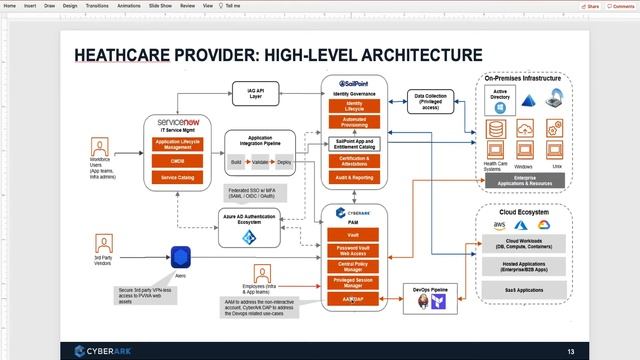640x360 pixels.
Task: Click the ServiceNow logo
Action: tap(178, 122)
